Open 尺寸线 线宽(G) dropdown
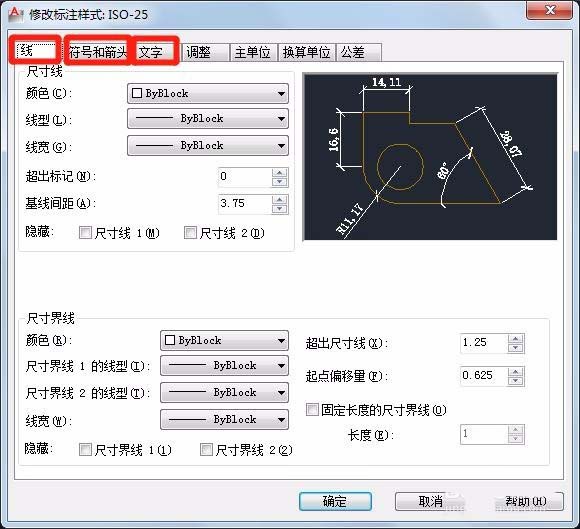The height and width of the screenshot is (529, 580). pos(208,145)
